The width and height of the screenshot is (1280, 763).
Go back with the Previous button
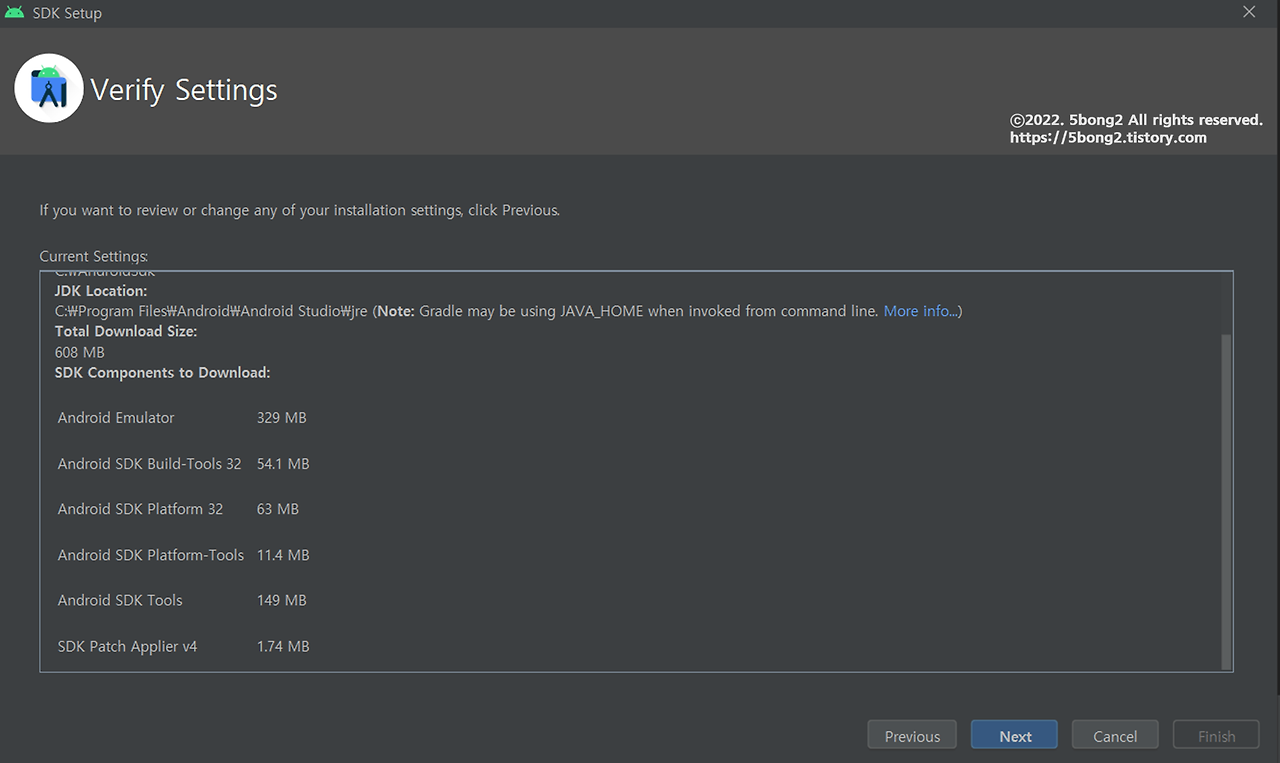click(912, 735)
